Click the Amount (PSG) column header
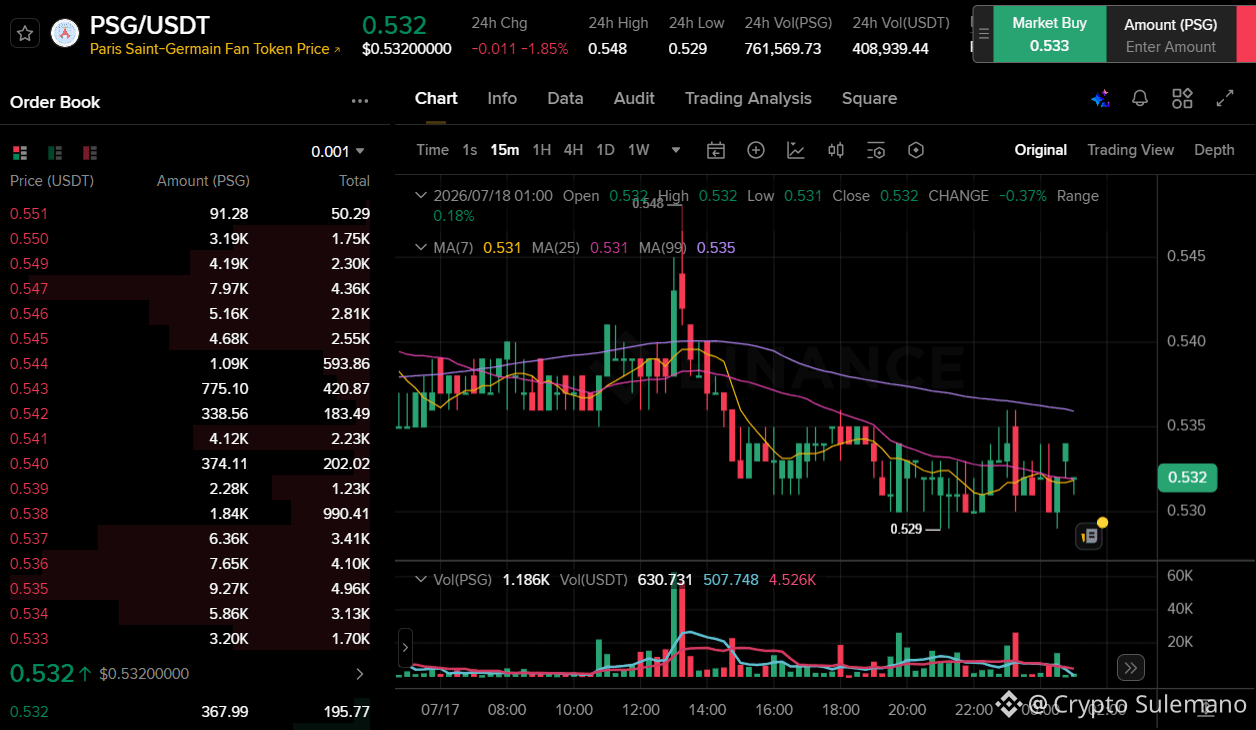1256x730 pixels. tap(203, 181)
